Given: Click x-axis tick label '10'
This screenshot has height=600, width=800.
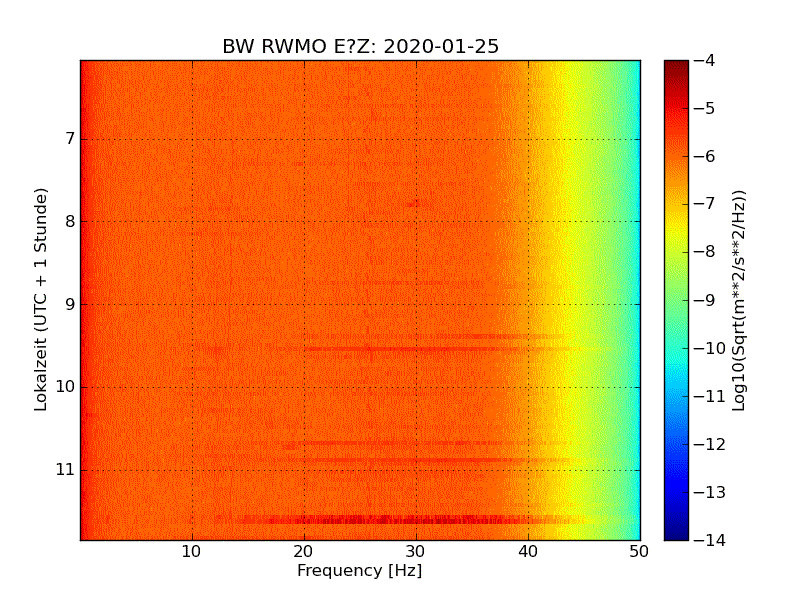Looking at the screenshot, I should [192, 552].
